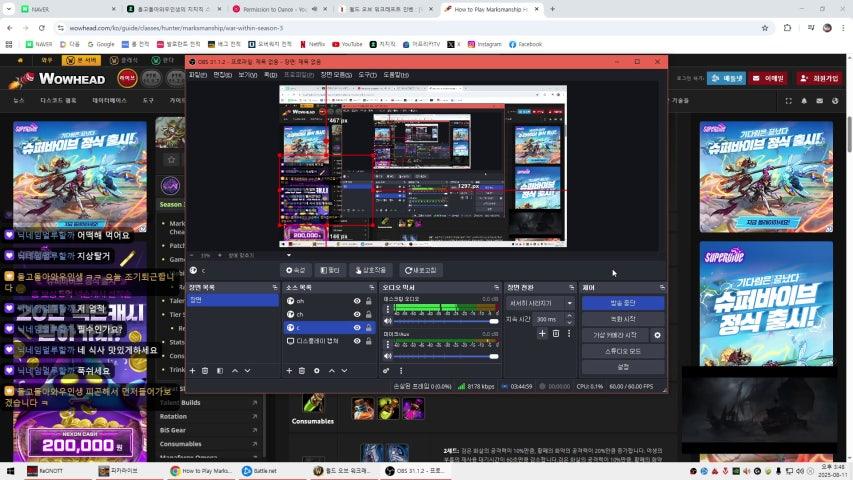Screen dimensions: 853x480
Task: Start recording in OBS controls
Action: (623, 319)
